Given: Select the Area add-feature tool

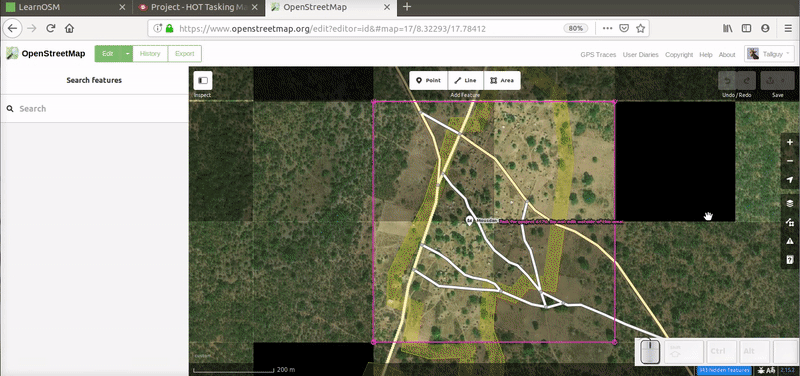Looking at the screenshot, I should [502, 81].
